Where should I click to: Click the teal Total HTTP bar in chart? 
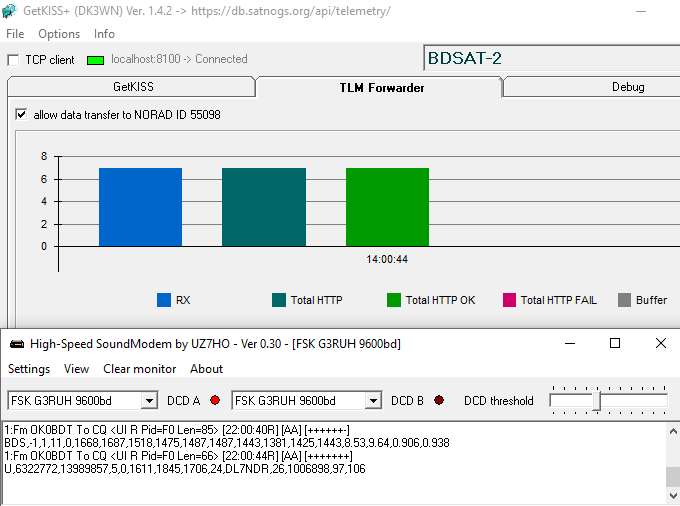pyautogui.click(x=264, y=207)
